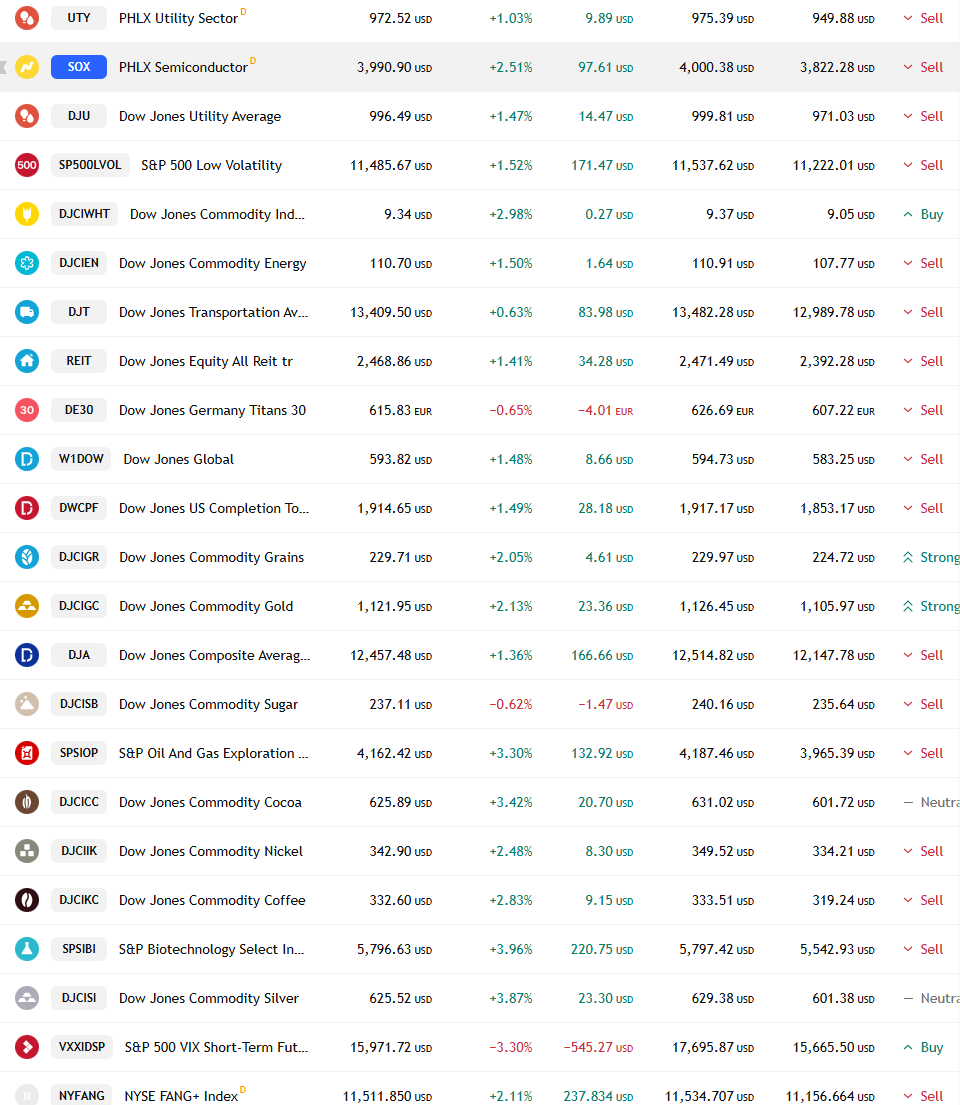Open the DJCIKC ticker badge
Screen dimensions: 960x1105
click(79, 899)
